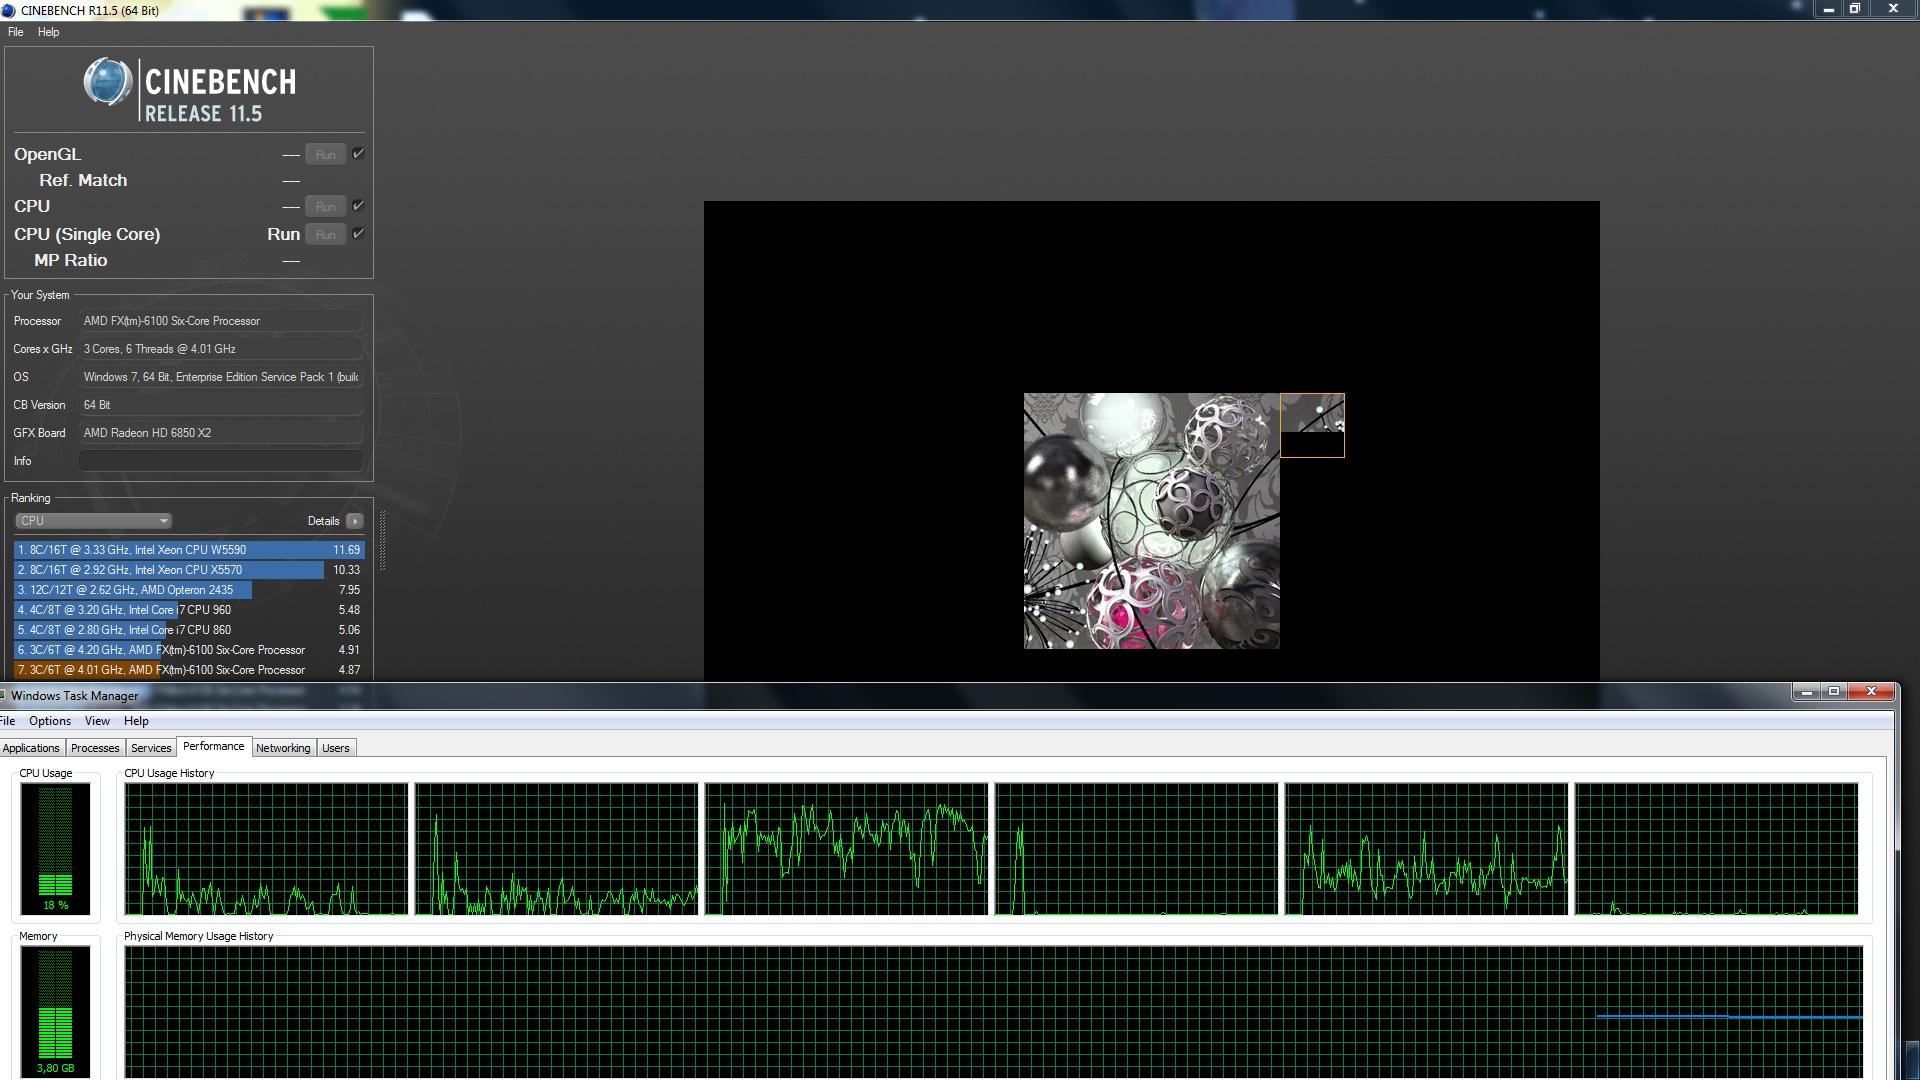The image size is (1920, 1080).
Task: Click the Task Manager title bar icon
Action: tap(3, 695)
